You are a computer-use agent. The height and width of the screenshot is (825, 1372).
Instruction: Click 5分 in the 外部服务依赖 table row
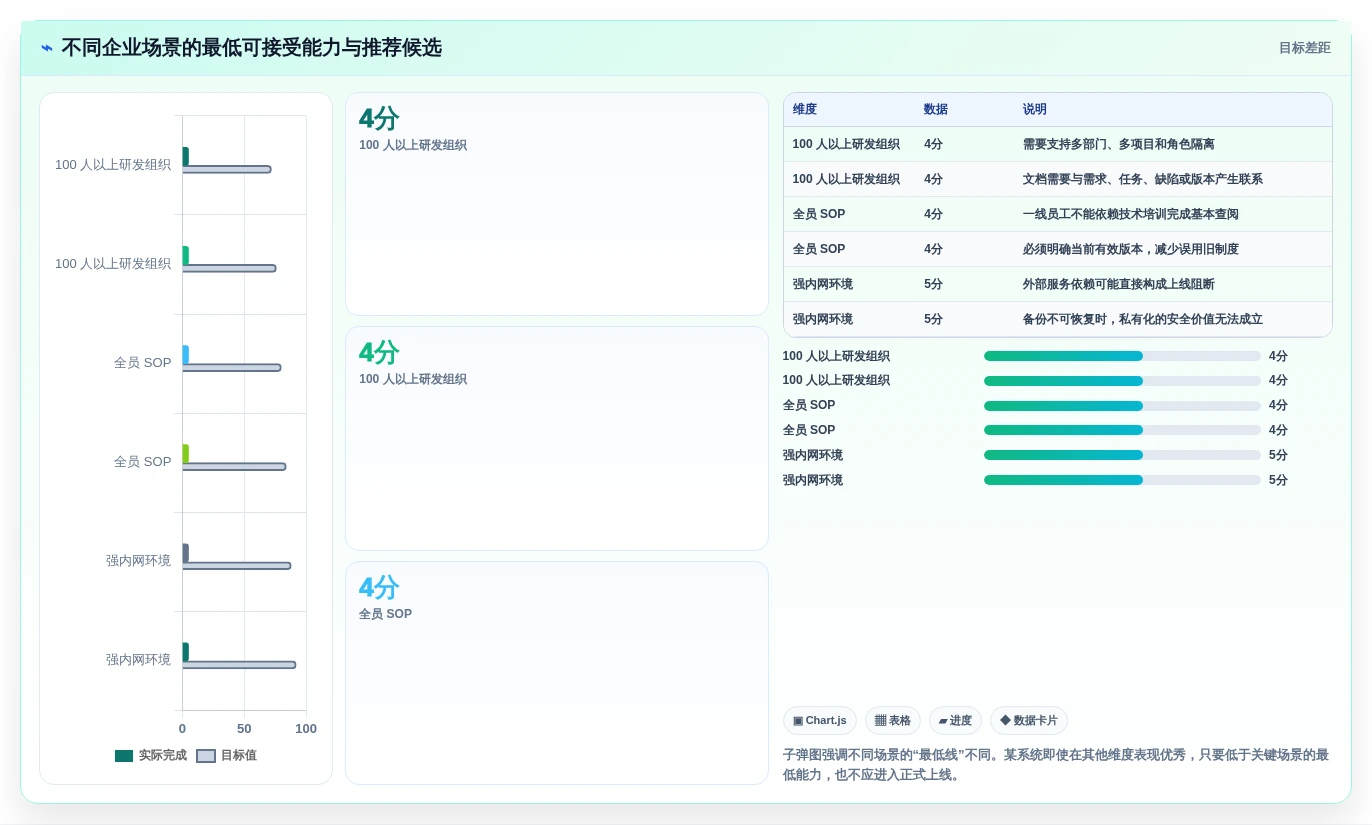(934, 285)
